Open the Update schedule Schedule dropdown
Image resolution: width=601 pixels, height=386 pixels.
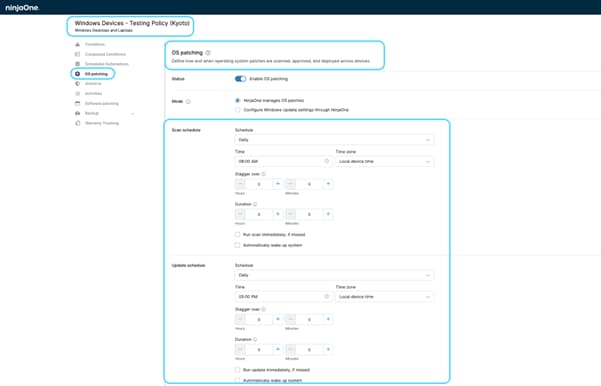(334, 275)
